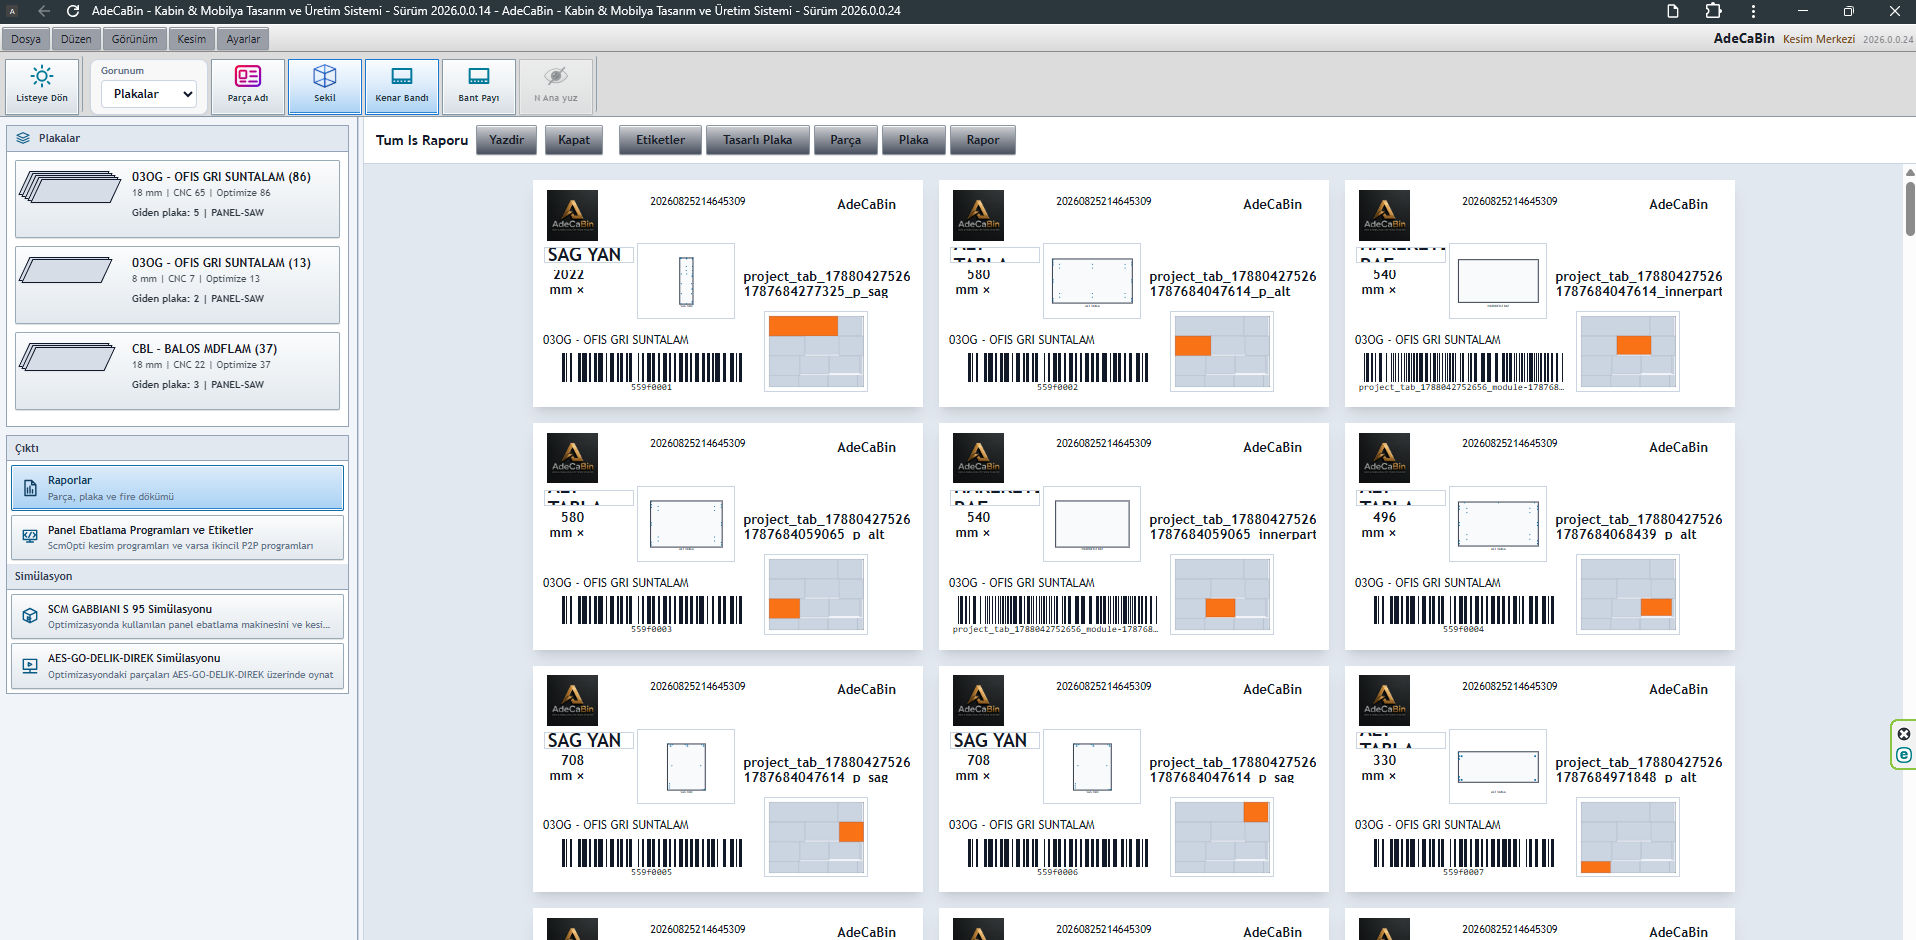Reload the page with the refresh icon
Screen dimensions: 1916x940
[x=73, y=11]
